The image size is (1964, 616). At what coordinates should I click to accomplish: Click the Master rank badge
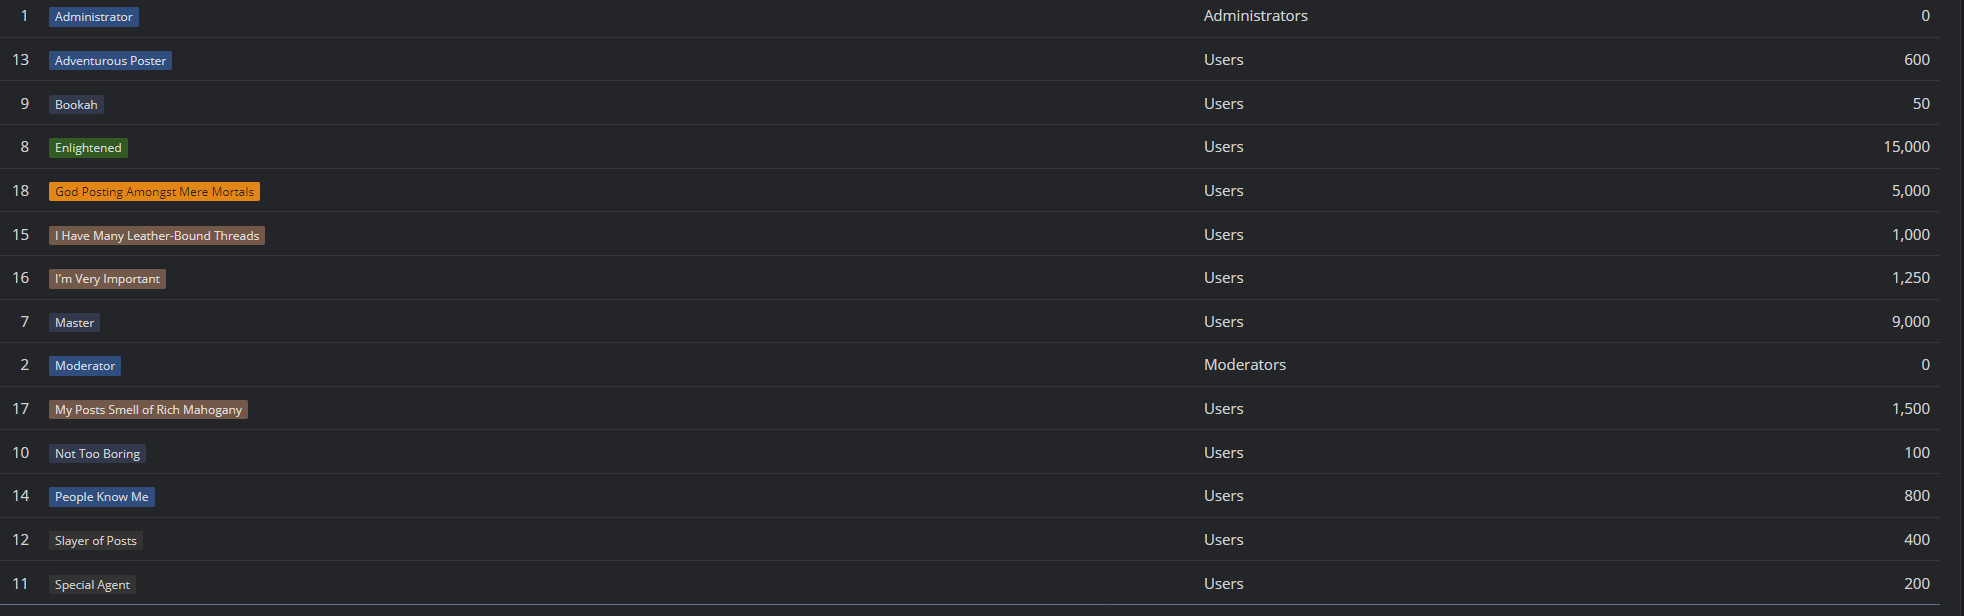pyautogui.click(x=74, y=323)
